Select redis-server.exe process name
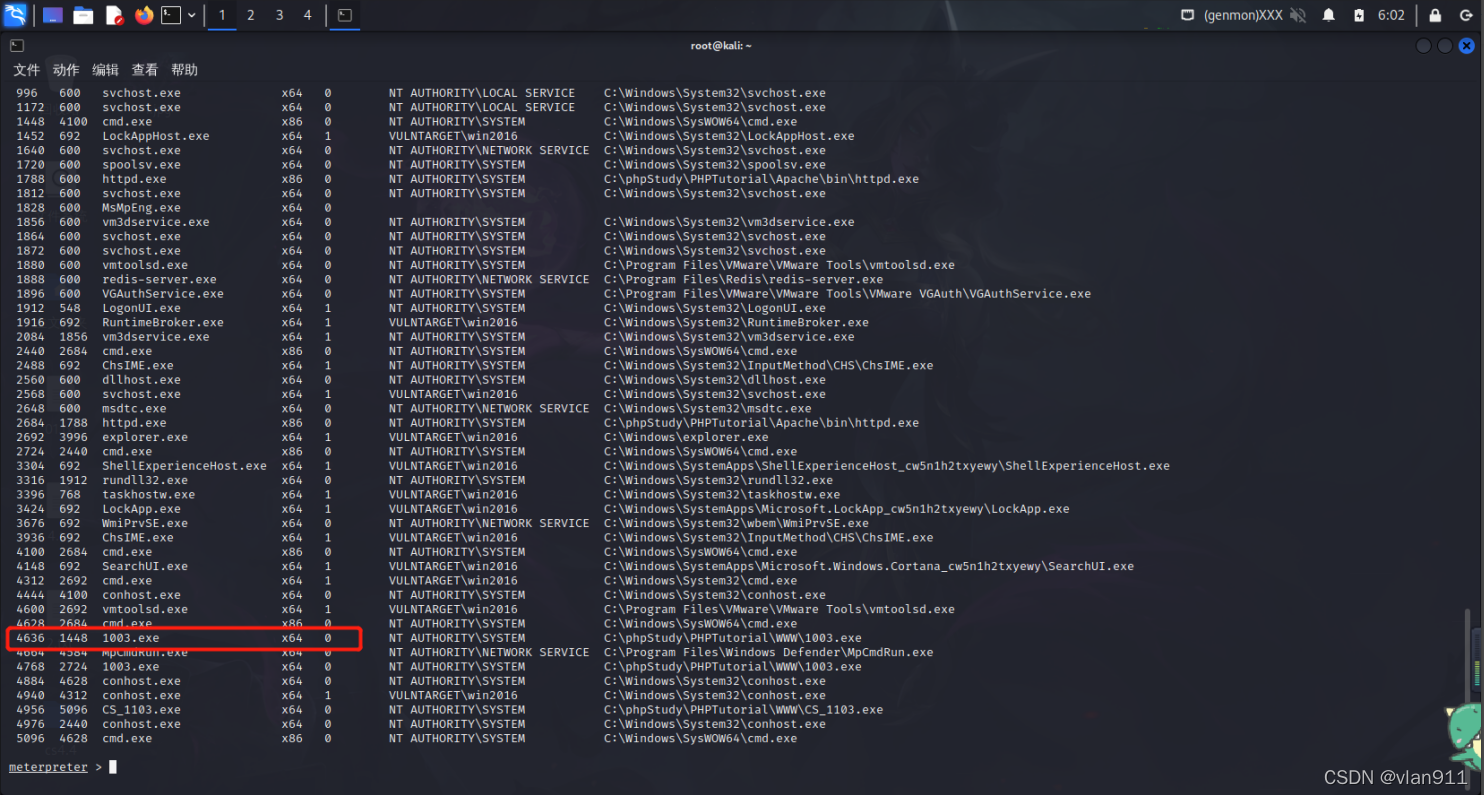Image resolution: width=1484 pixels, height=795 pixels. click(159, 280)
